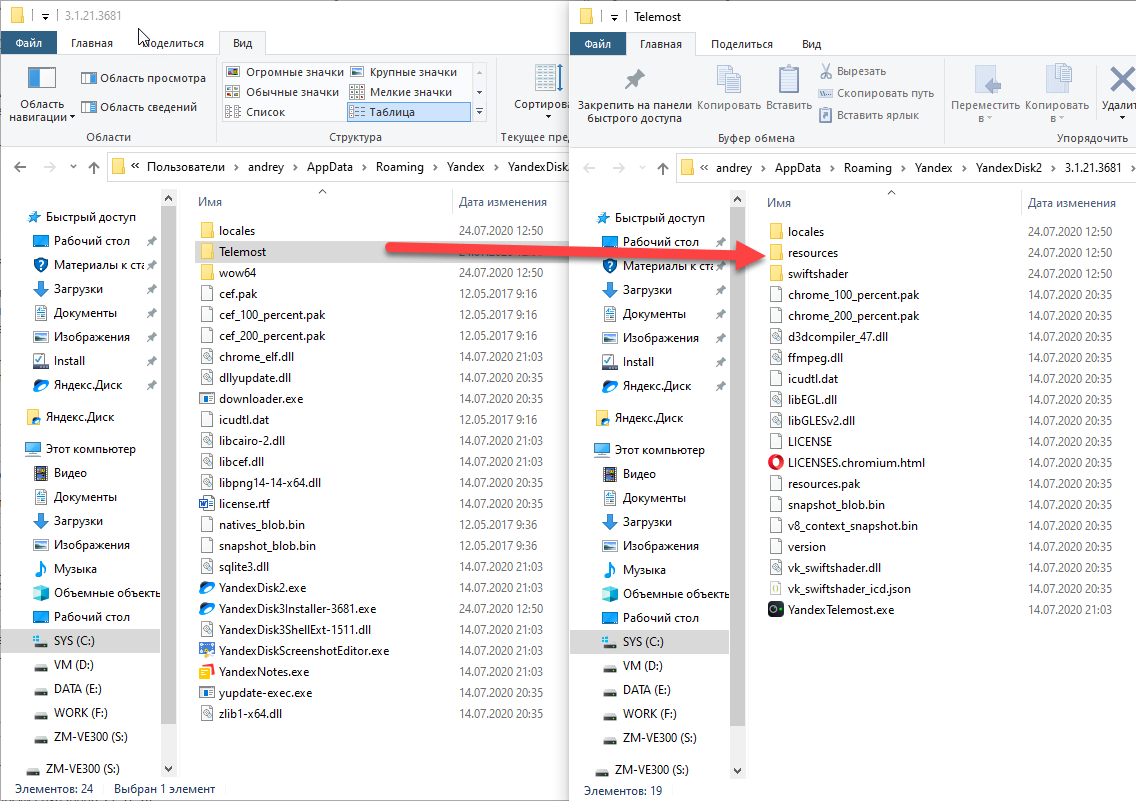
Task: Open Поделиться tab in Telemost window
Action: click(x=742, y=44)
